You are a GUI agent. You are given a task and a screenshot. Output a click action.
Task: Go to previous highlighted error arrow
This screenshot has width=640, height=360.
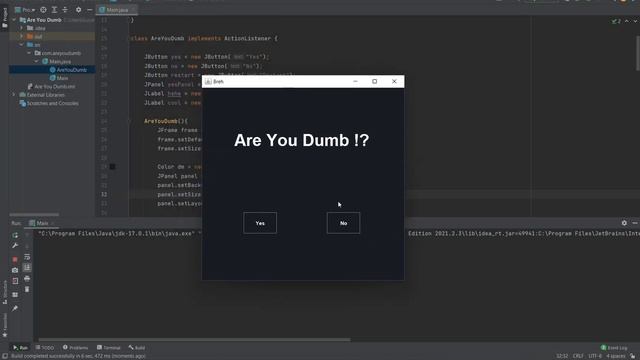627,21
